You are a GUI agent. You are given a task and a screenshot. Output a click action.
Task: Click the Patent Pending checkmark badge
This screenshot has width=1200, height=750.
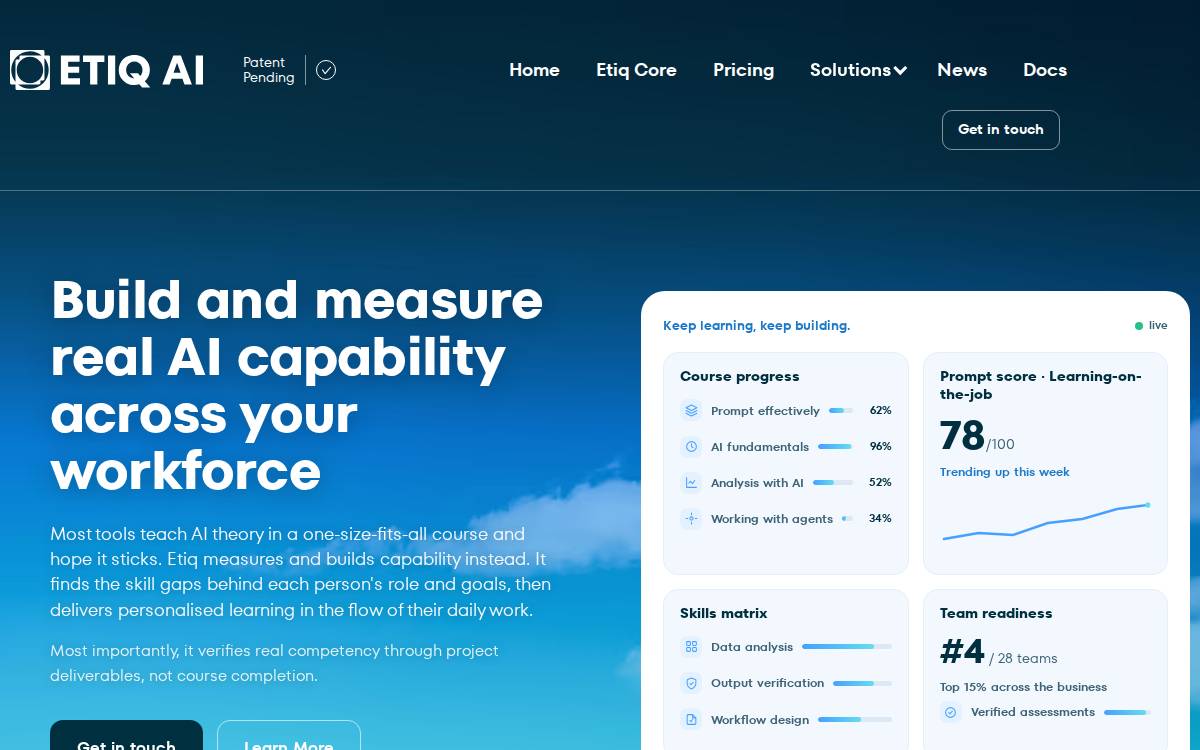pos(326,70)
